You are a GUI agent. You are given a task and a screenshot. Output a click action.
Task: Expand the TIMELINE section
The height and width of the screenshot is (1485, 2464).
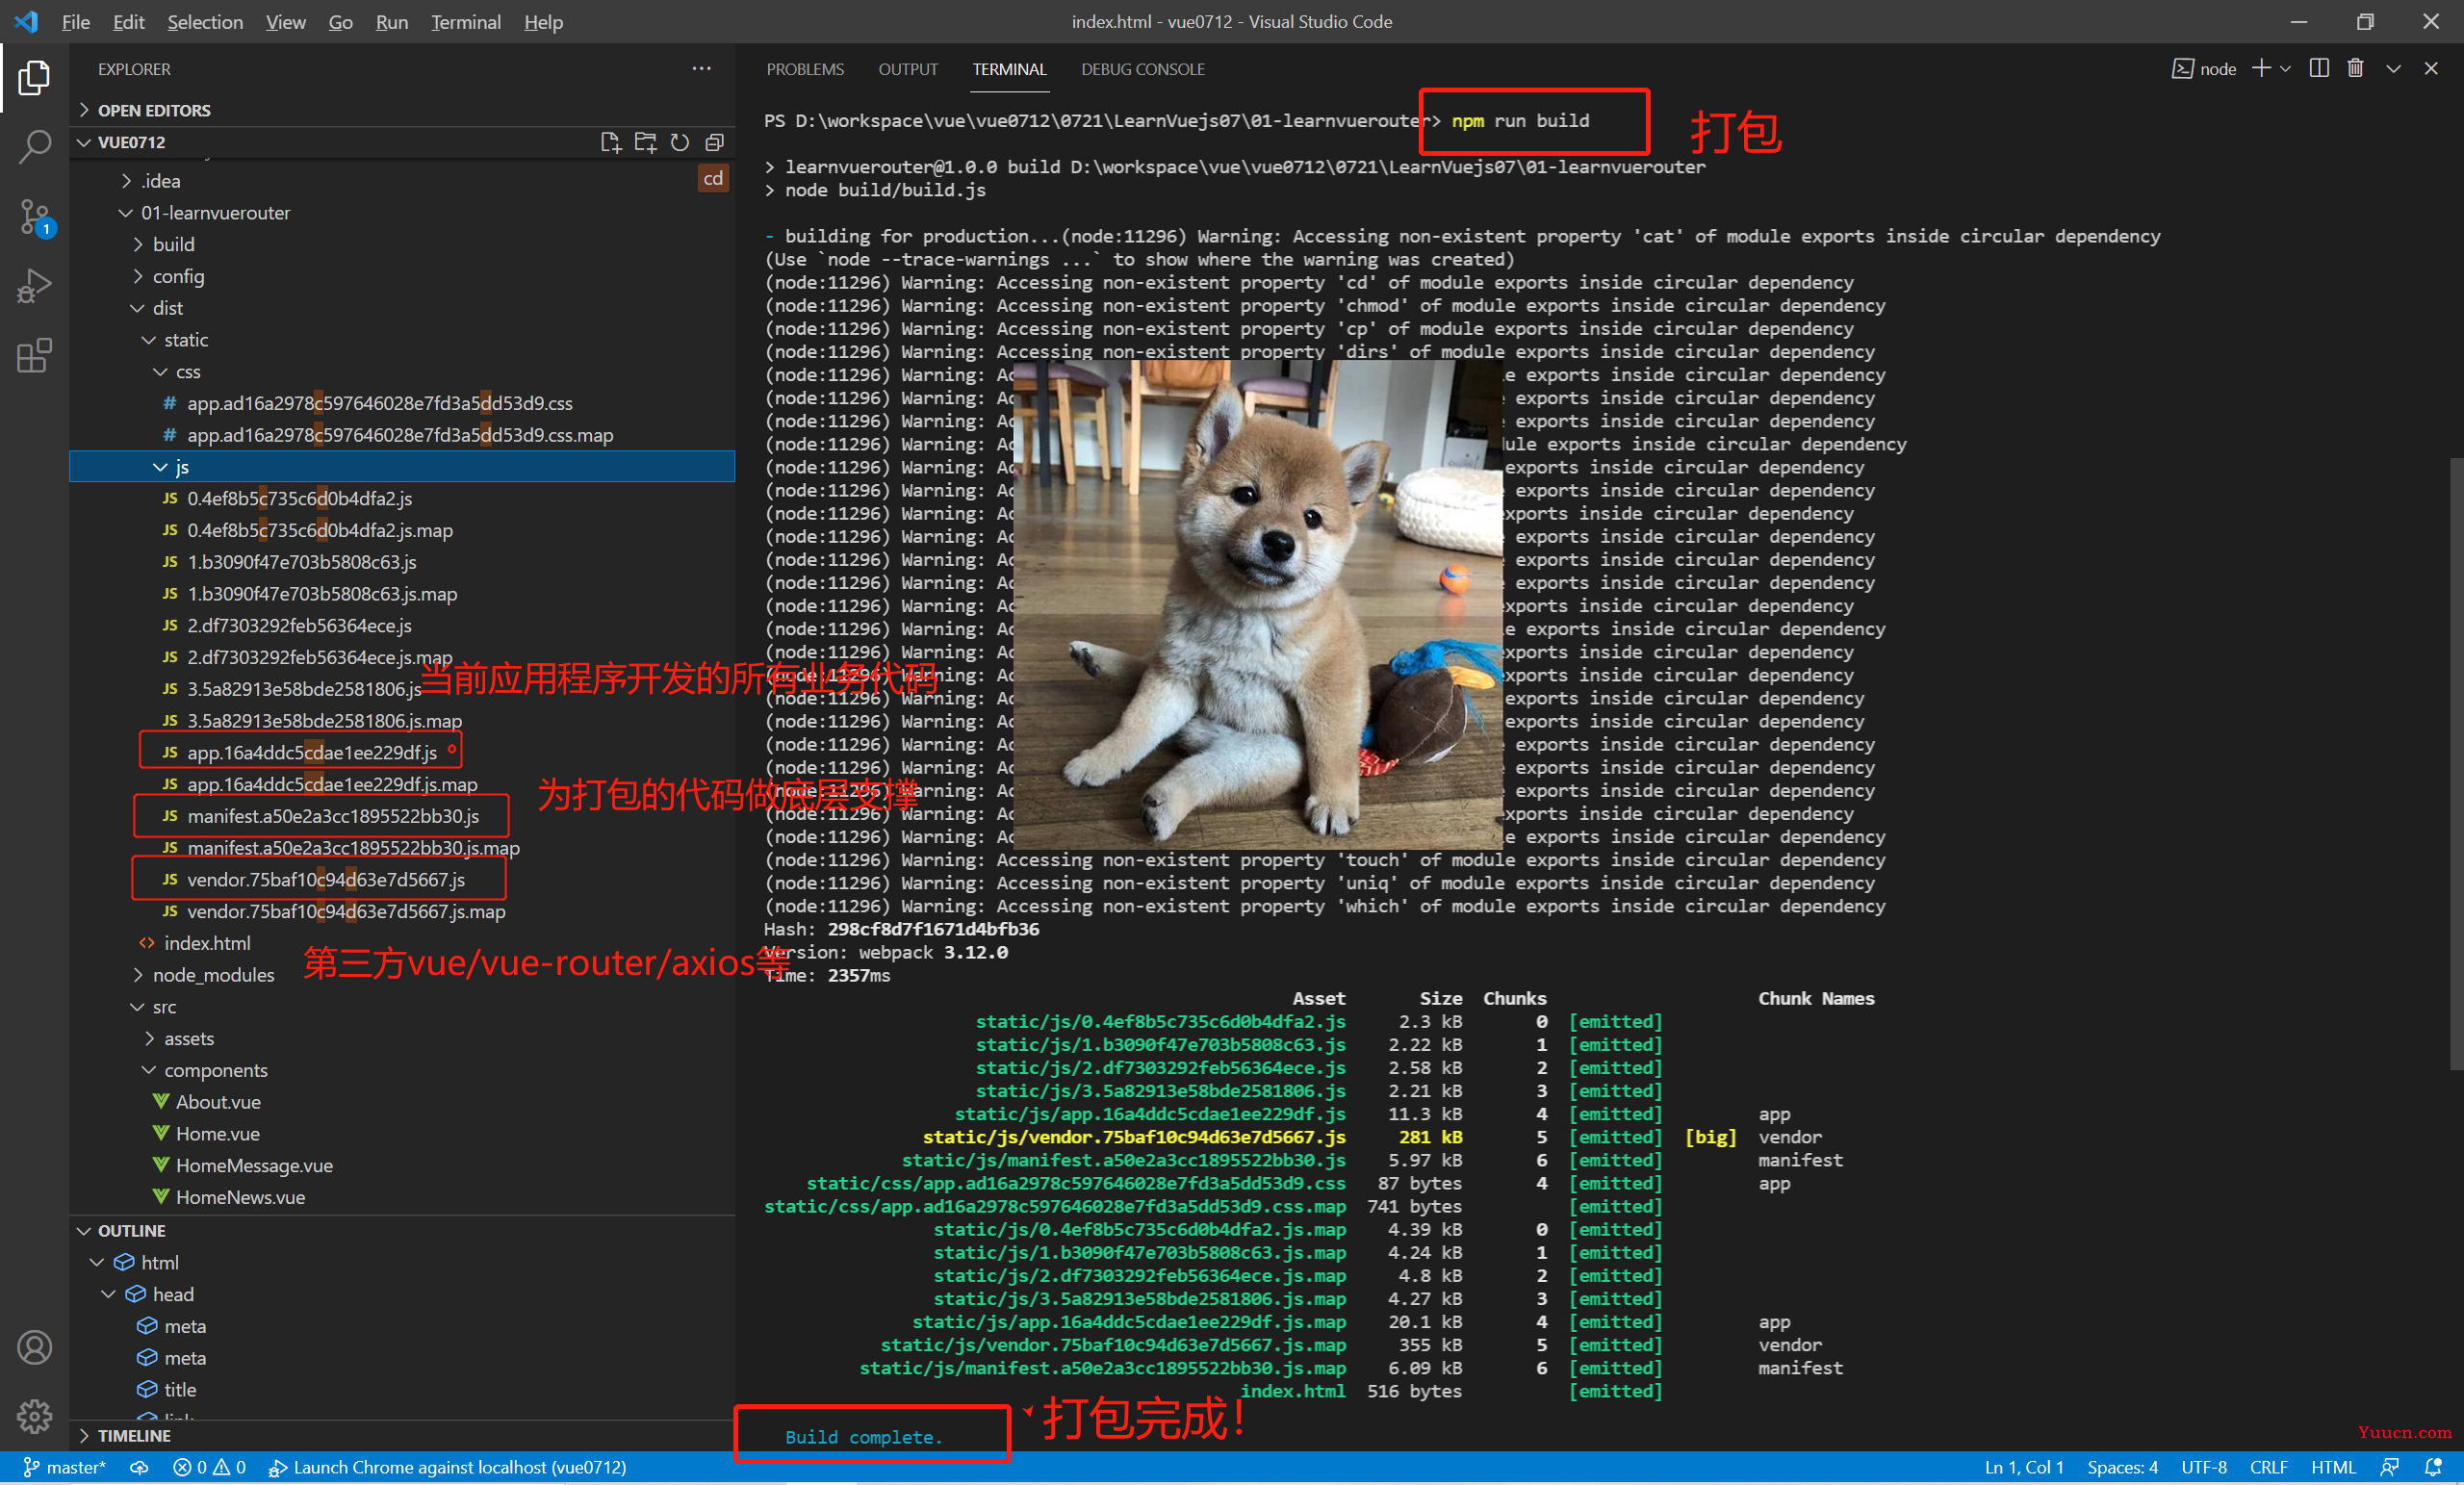point(402,1435)
